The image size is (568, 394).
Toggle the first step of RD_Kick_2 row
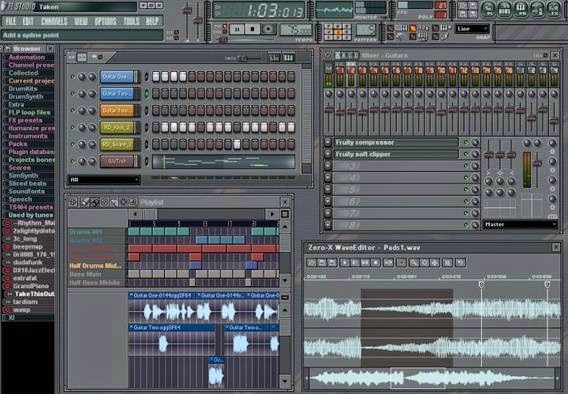(x=156, y=127)
